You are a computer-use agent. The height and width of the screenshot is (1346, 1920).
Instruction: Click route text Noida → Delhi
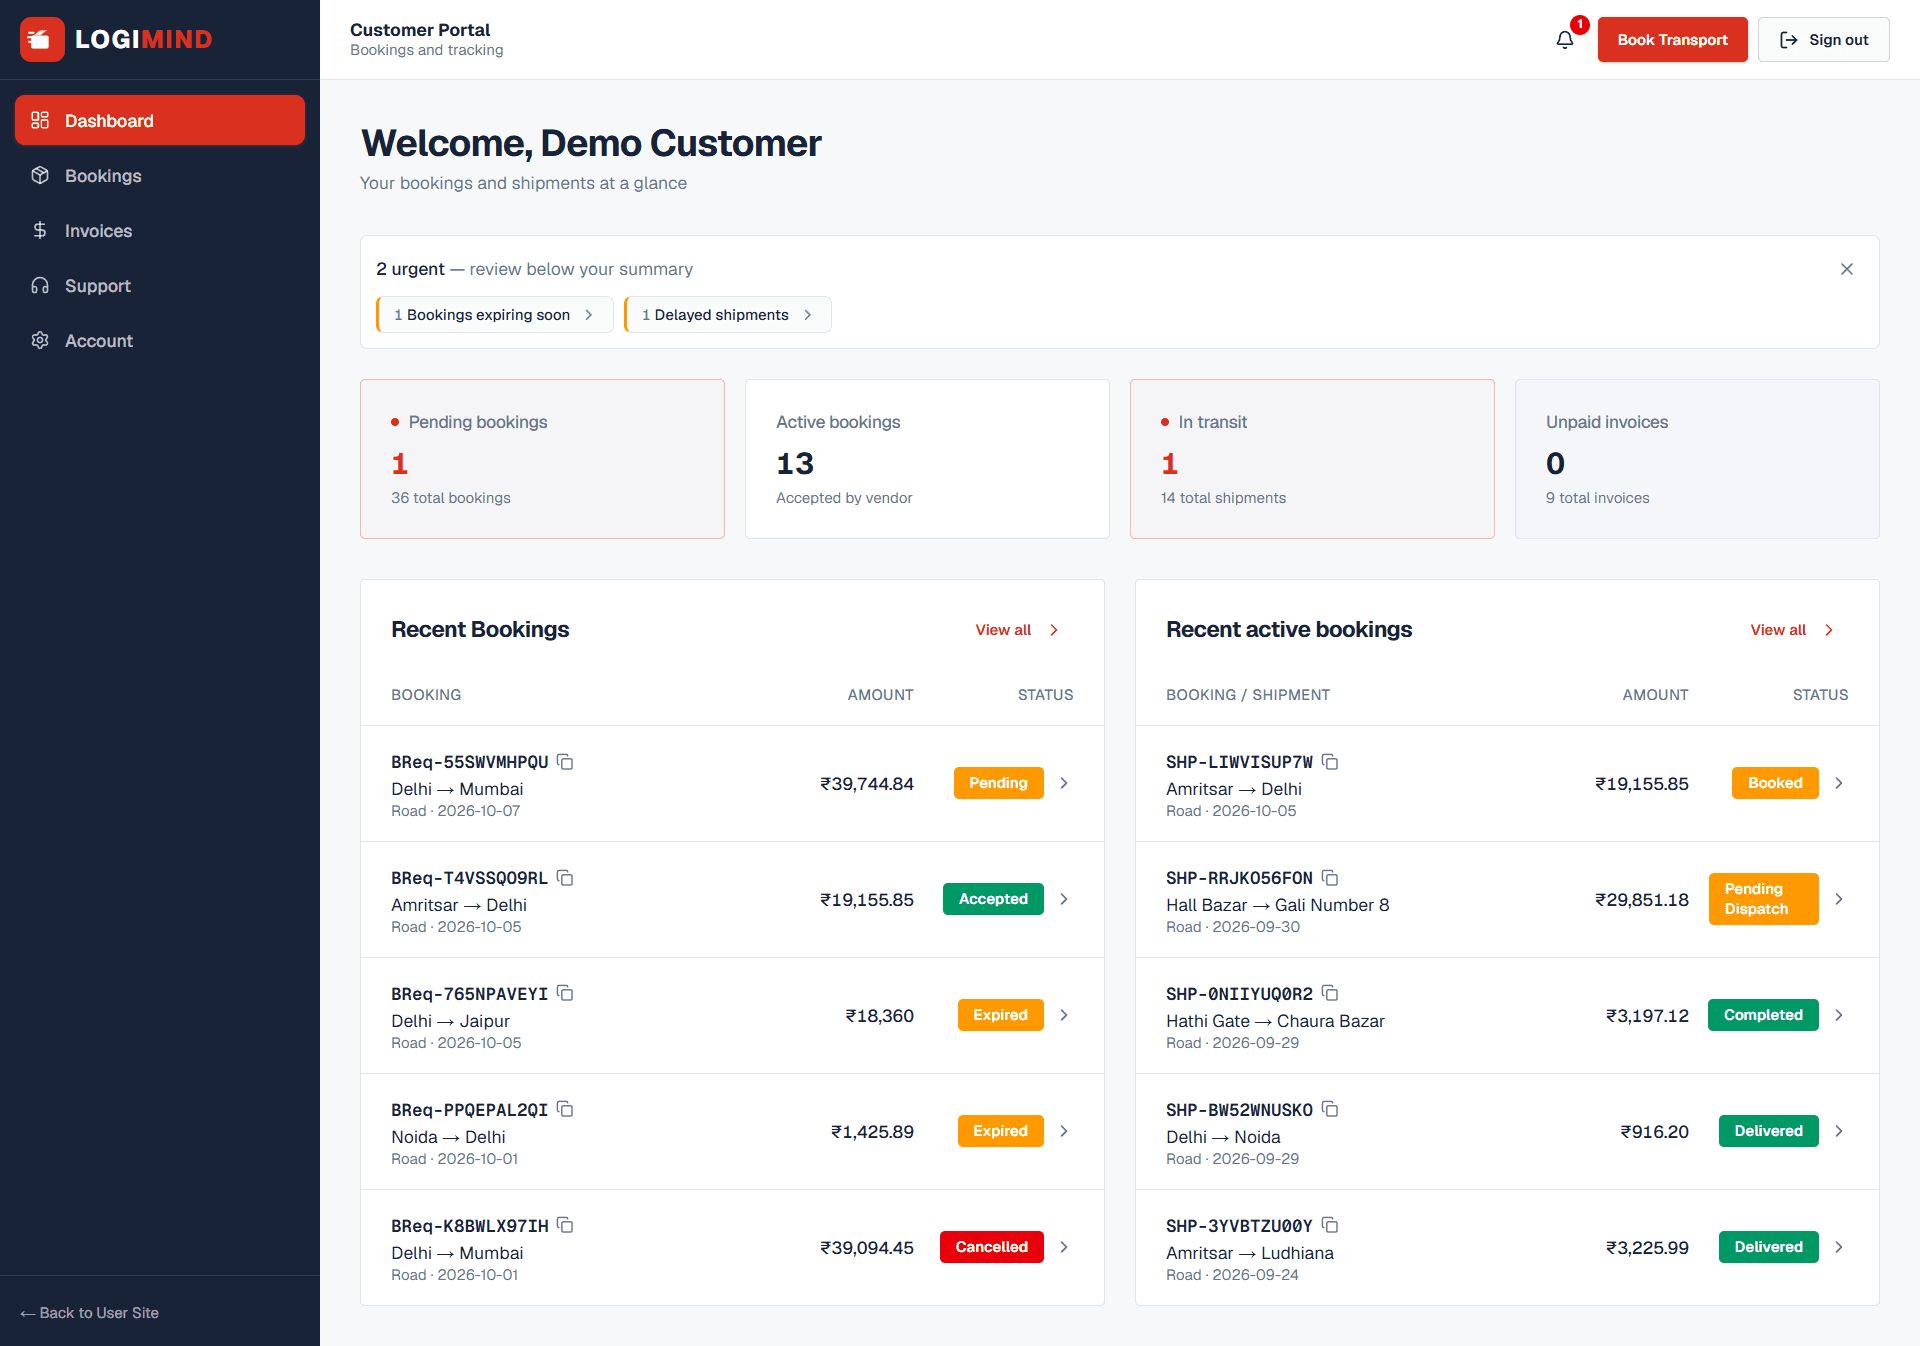[448, 1137]
